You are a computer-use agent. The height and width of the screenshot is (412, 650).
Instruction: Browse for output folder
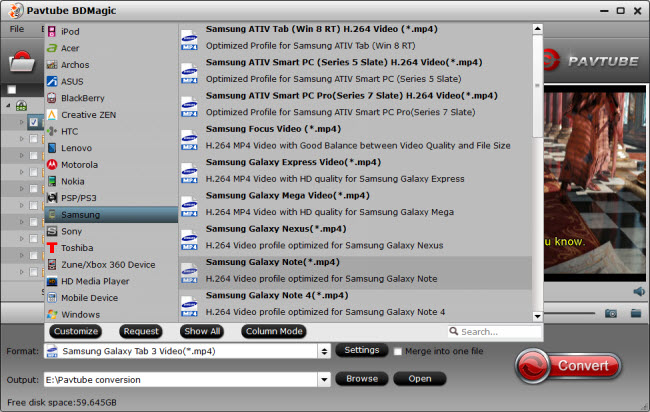[361, 379]
